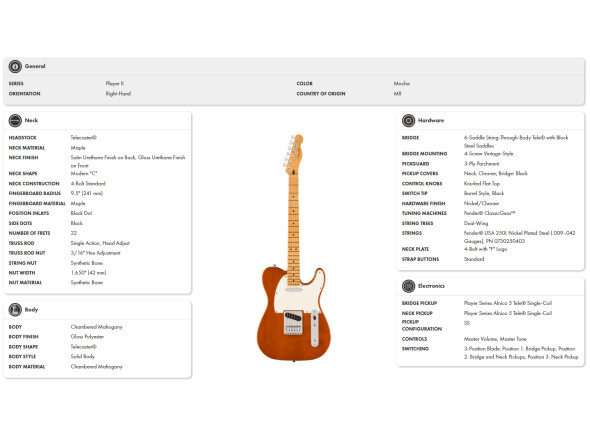Select the Electronics section heading
The image size is (590, 434).
[431, 286]
